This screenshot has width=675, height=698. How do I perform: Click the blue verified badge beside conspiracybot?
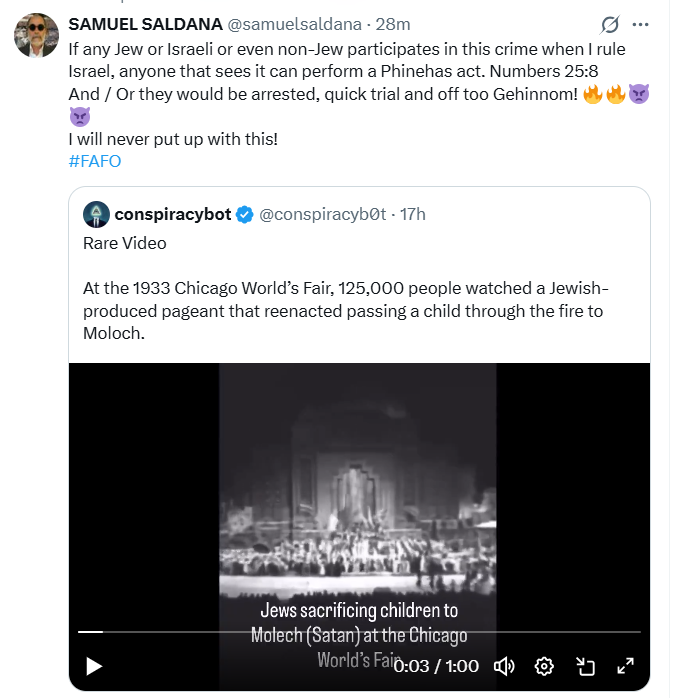243,215
